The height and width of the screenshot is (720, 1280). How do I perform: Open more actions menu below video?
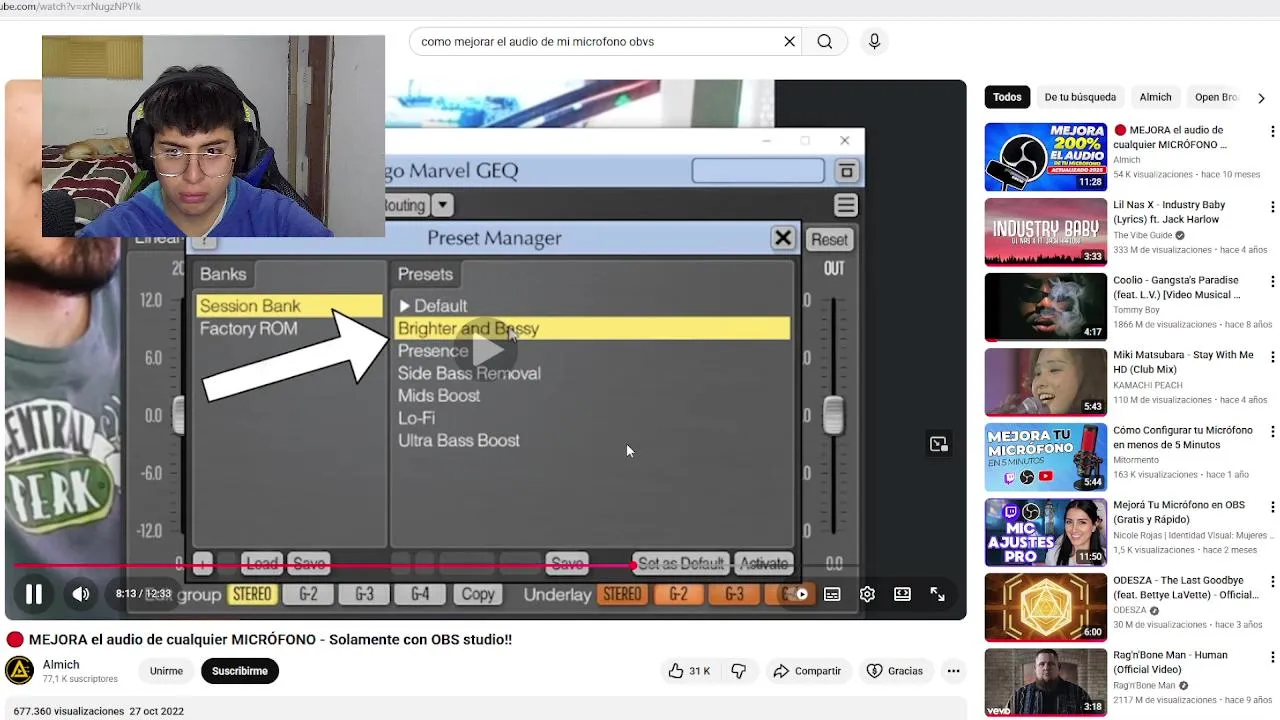pyautogui.click(x=953, y=671)
